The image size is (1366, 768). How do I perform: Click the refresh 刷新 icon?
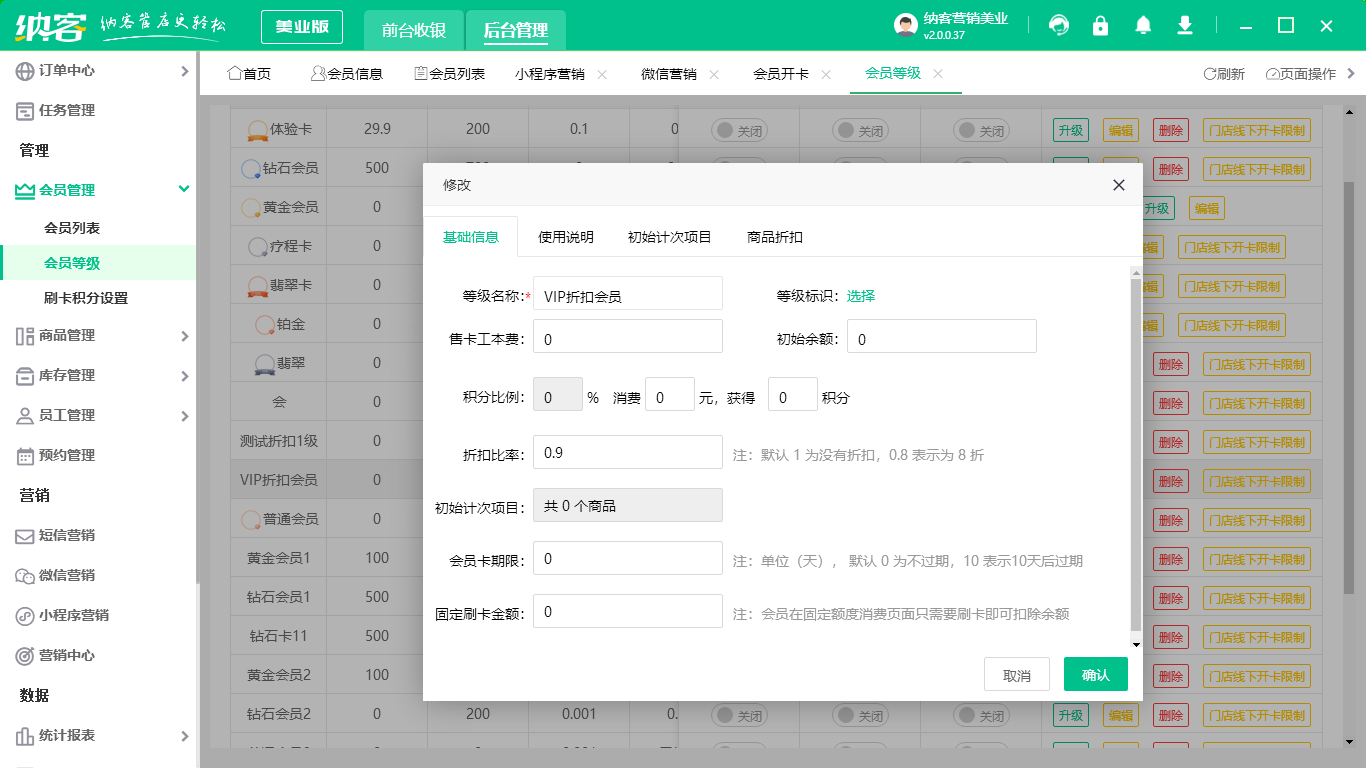1209,73
